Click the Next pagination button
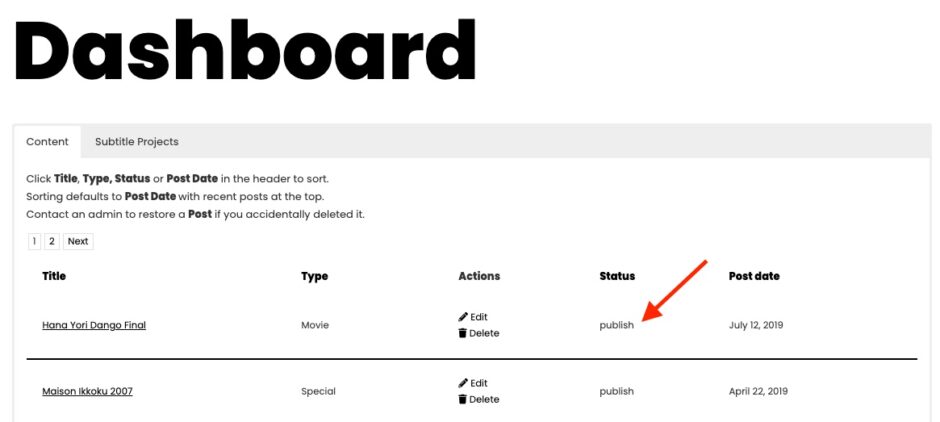The height and width of the screenshot is (422, 940). click(x=78, y=242)
